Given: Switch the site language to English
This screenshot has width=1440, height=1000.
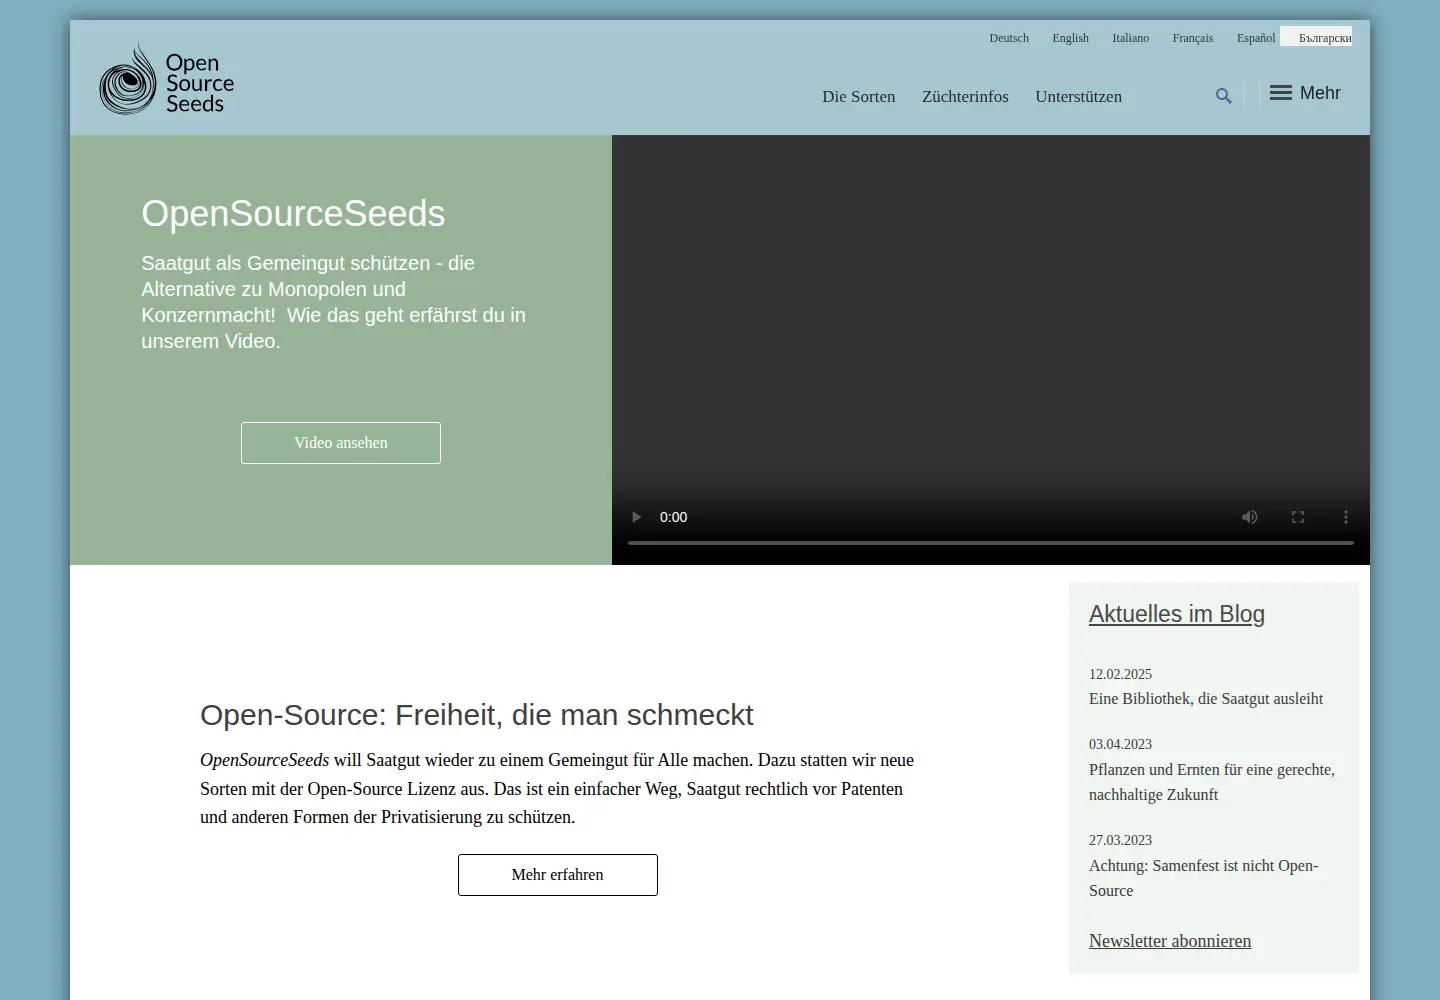Looking at the screenshot, I should (x=1070, y=38).
